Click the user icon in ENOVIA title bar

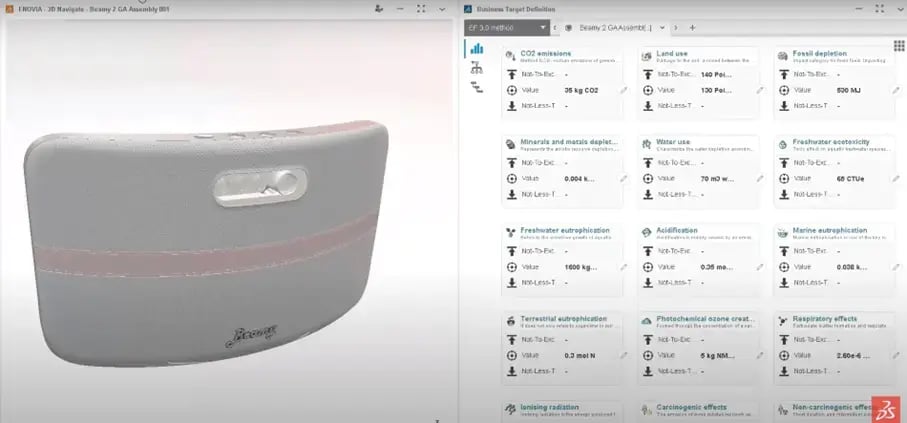pyautogui.click(x=379, y=9)
